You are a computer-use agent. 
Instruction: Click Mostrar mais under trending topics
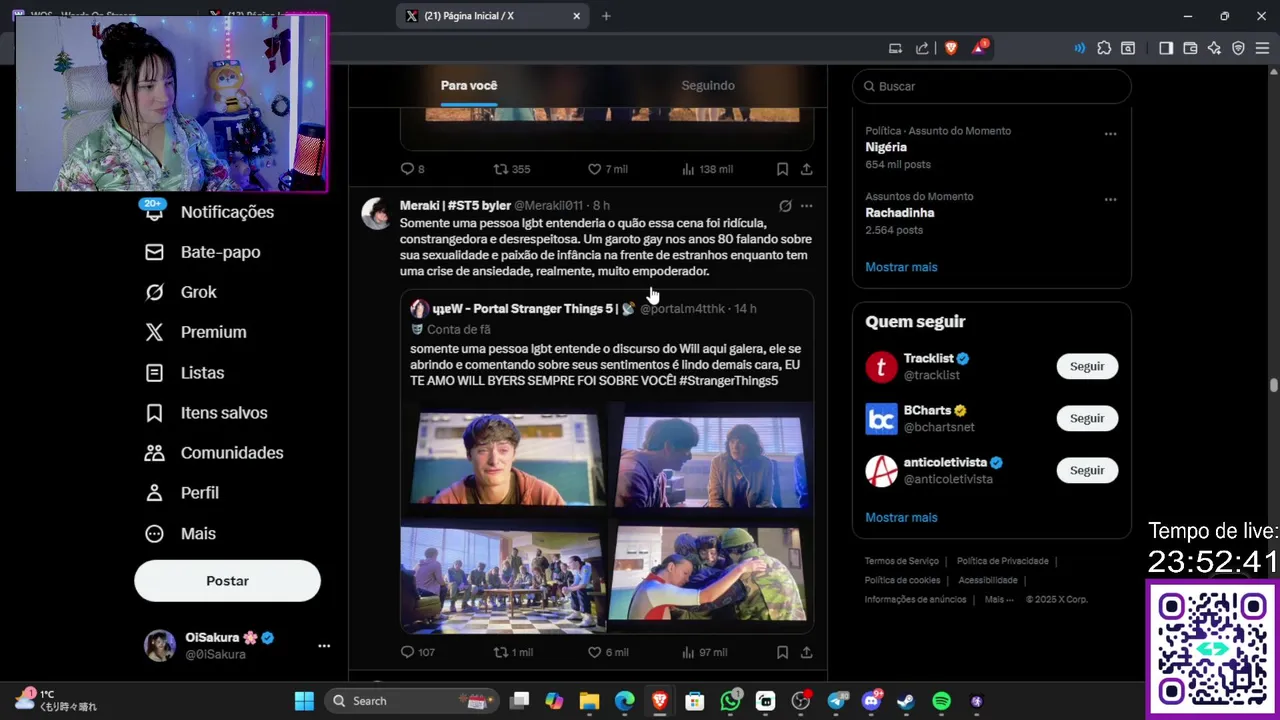click(901, 267)
